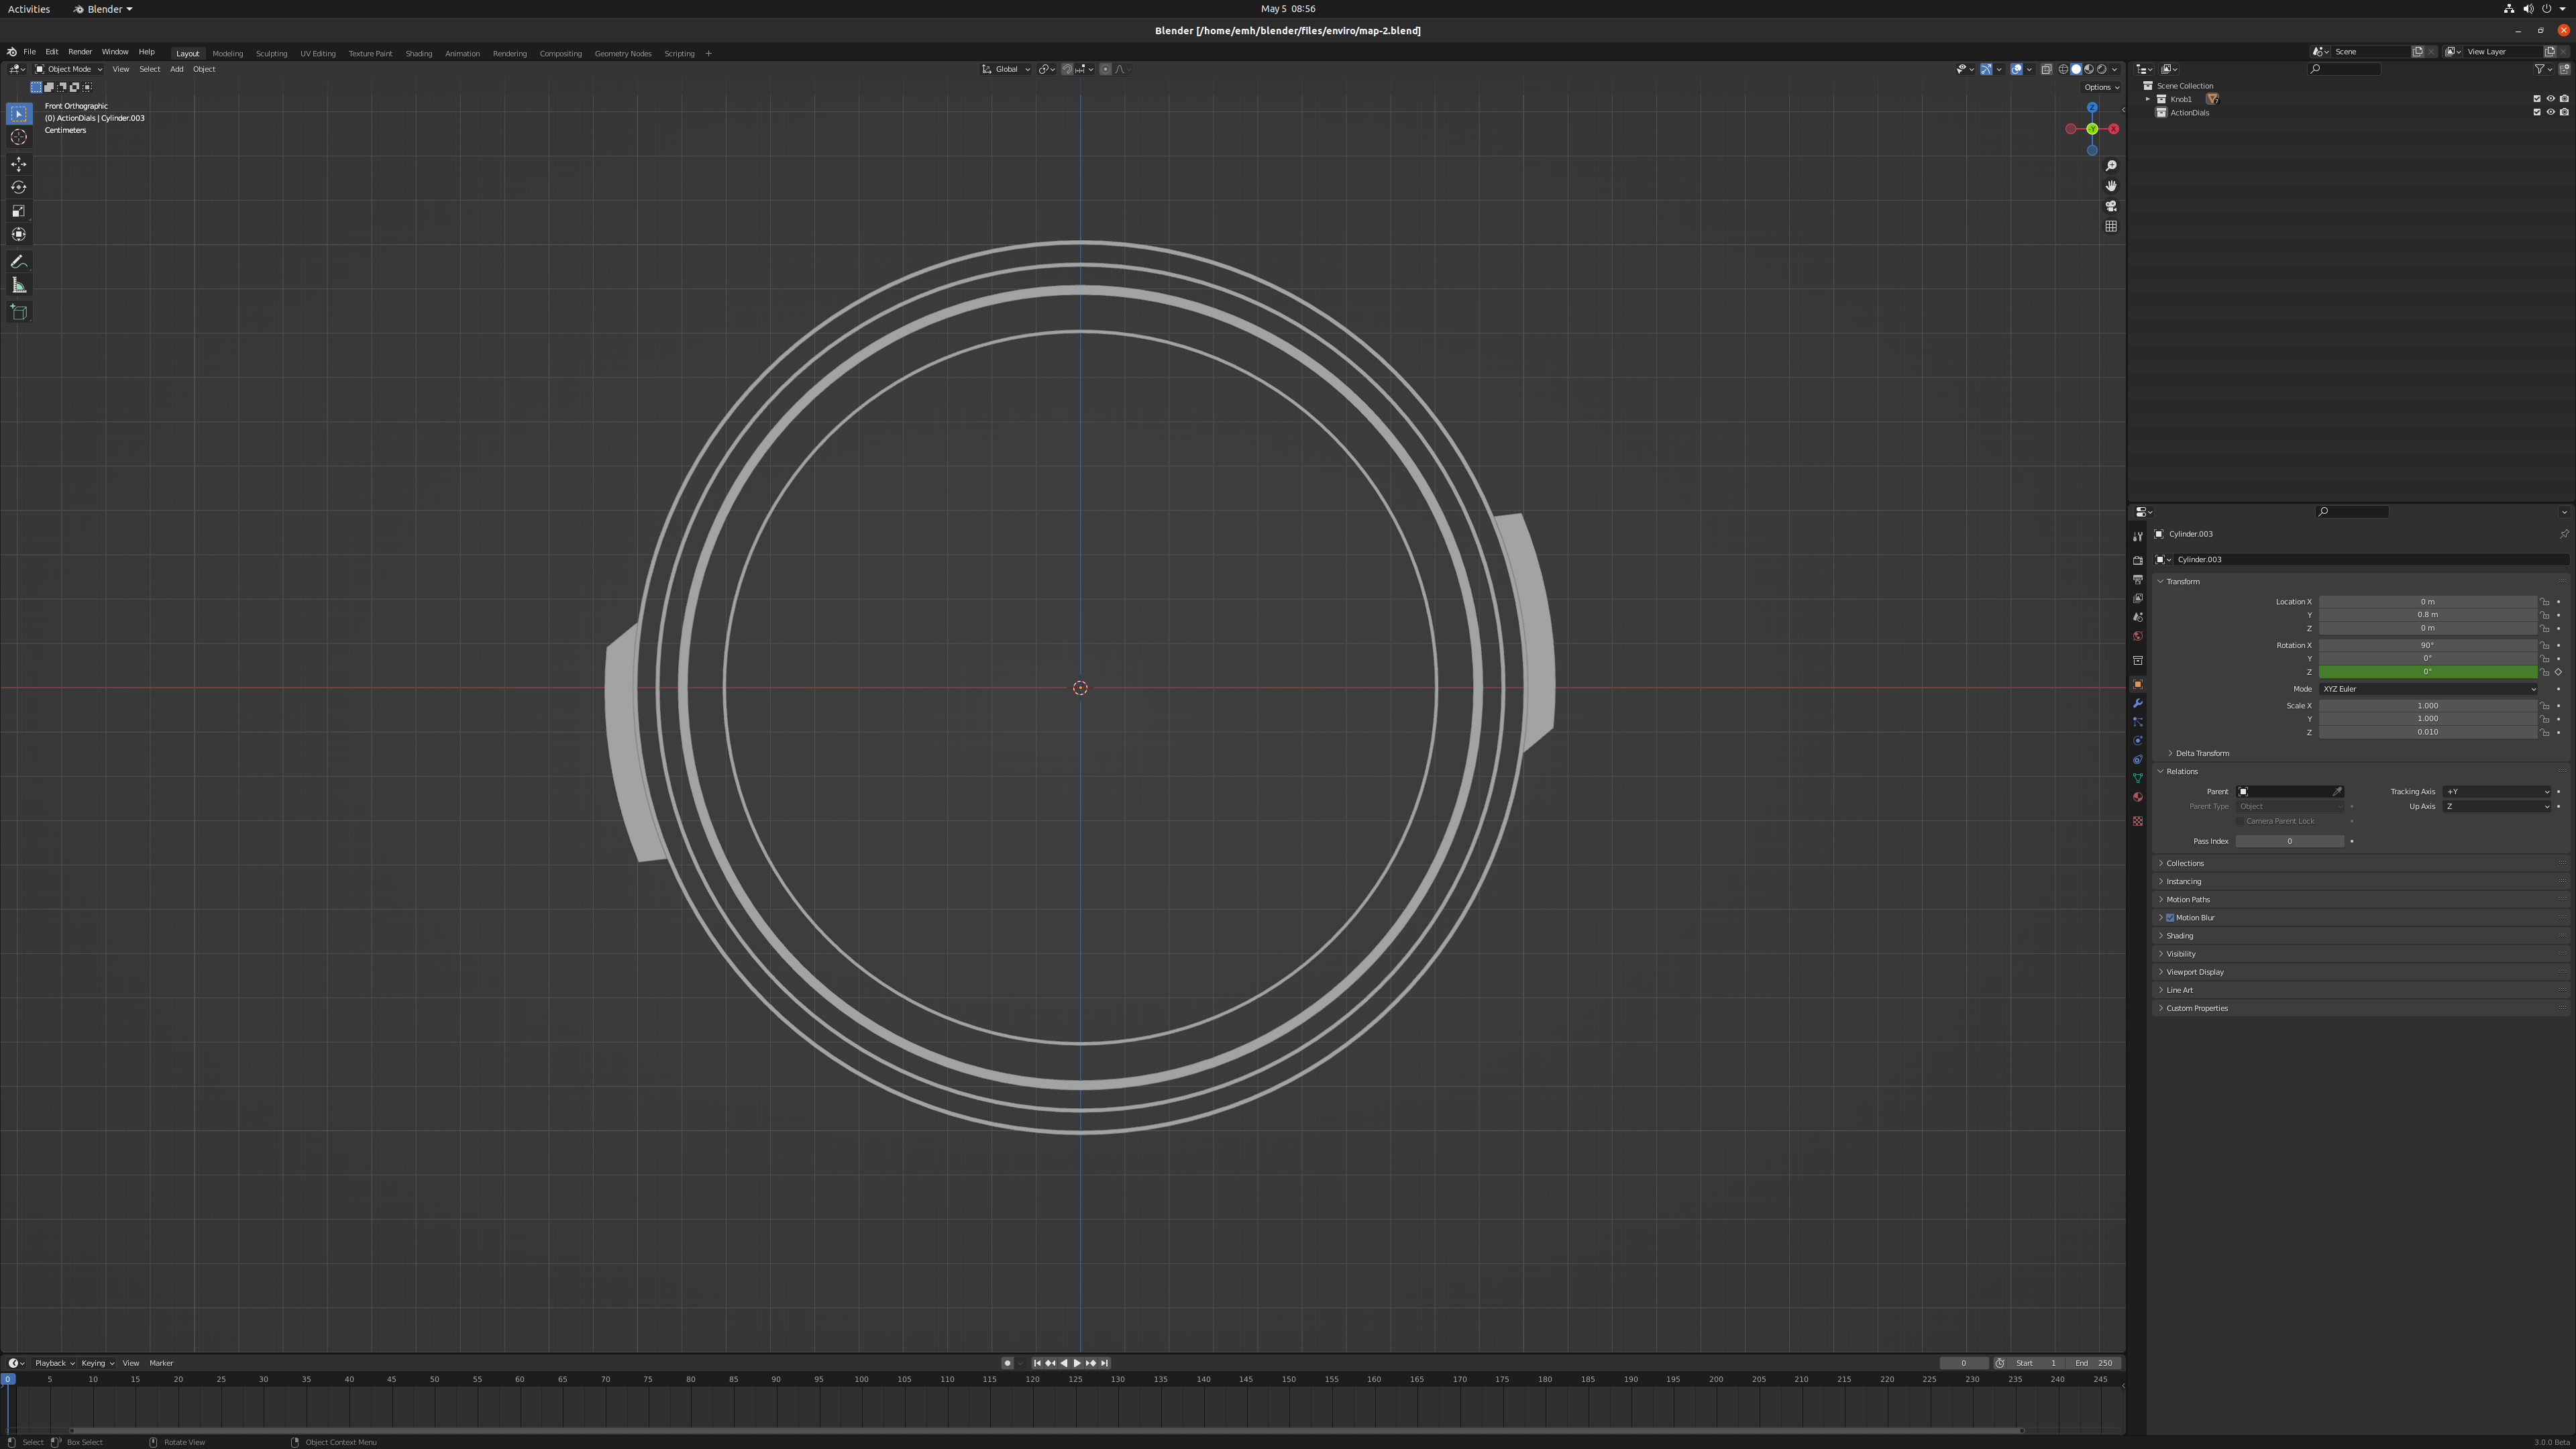Click the eyedropper in Parent field
Image resolution: width=2576 pixels, height=1449 pixels.
[2337, 792]
